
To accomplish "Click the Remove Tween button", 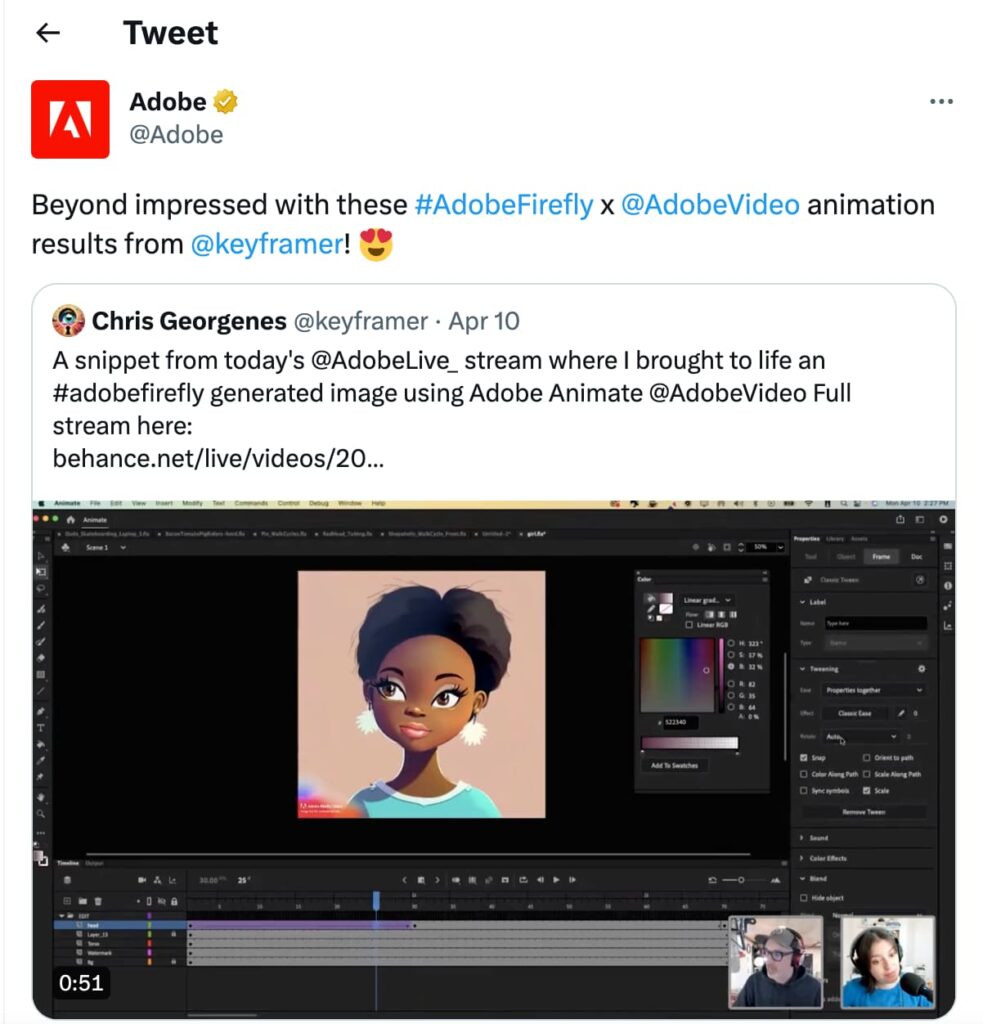I will coord(863,812).
